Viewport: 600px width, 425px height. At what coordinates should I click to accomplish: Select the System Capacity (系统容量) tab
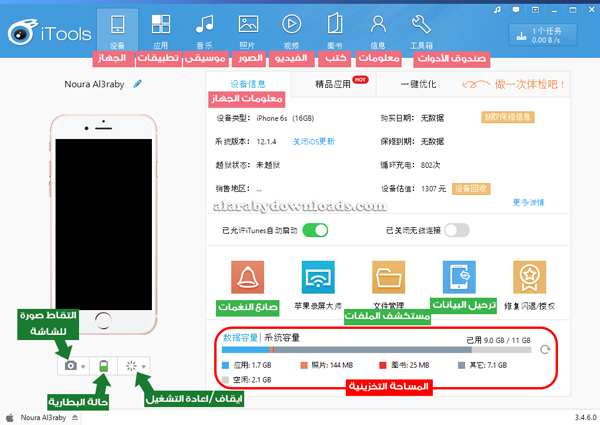click(282, 337)
